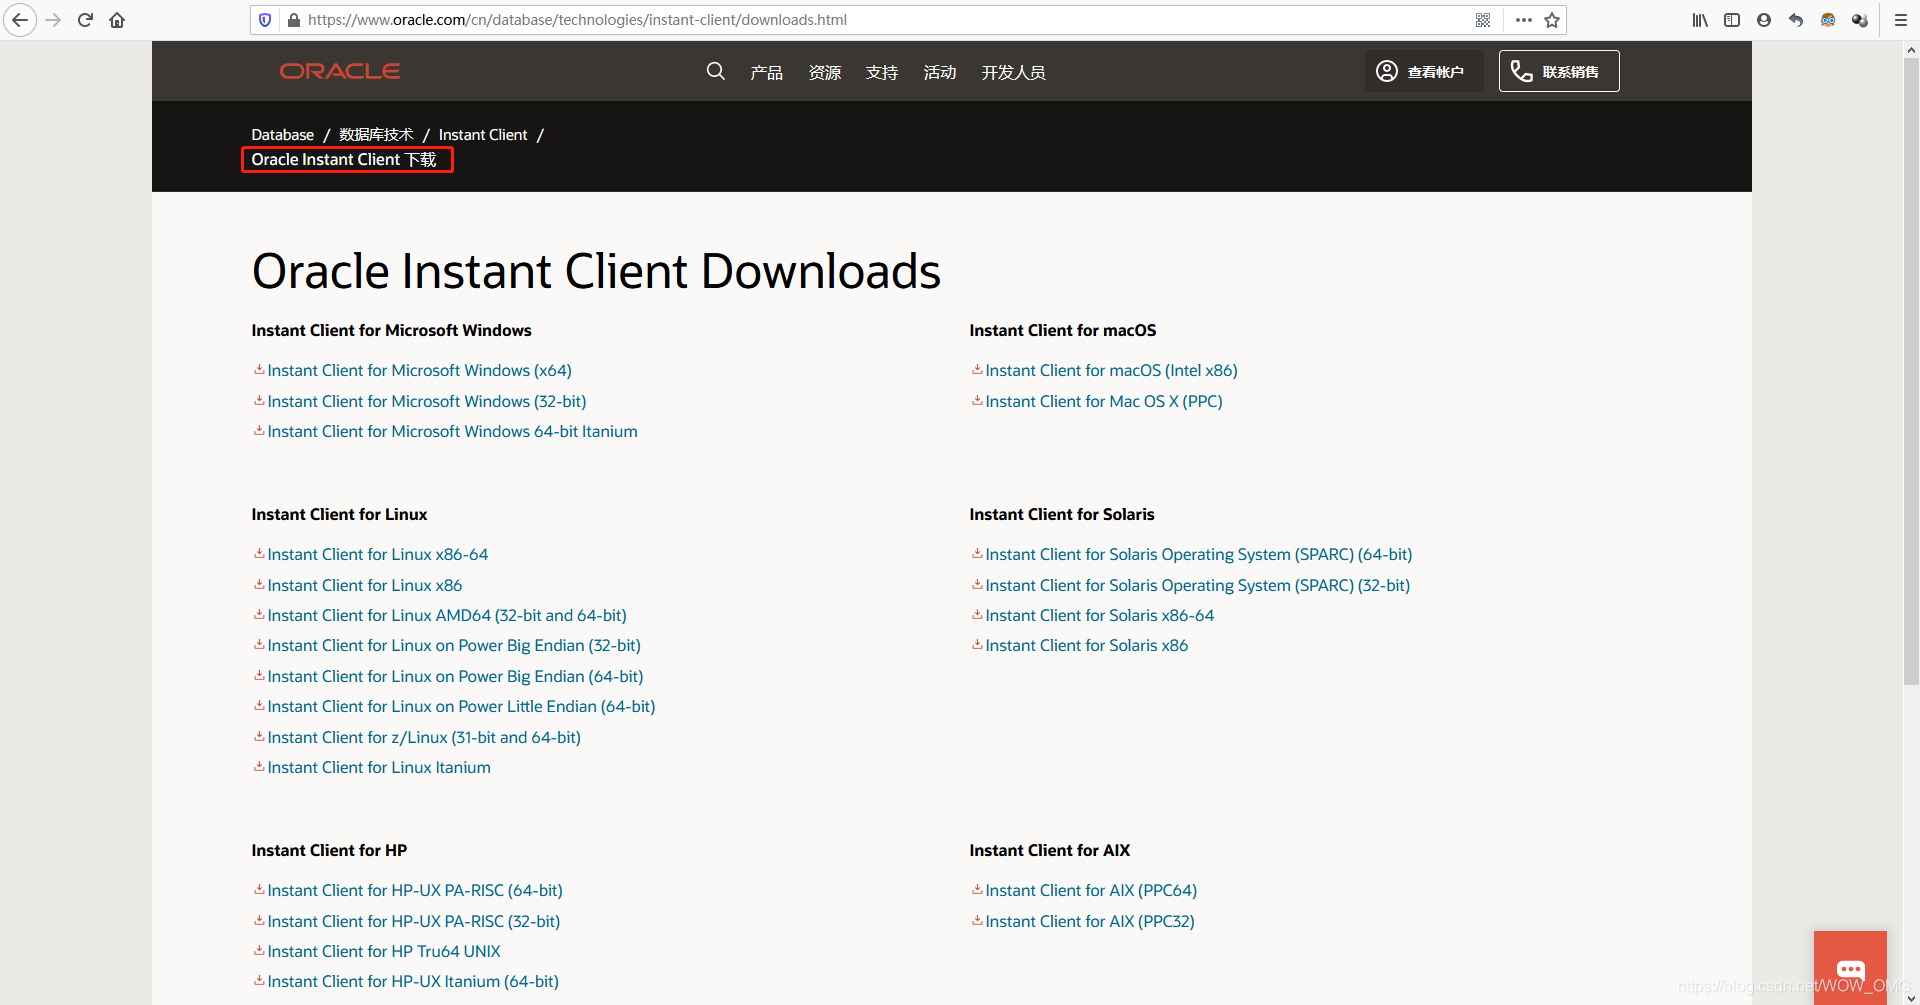
Task: Click the 联系销售 button
Action: coord(1559,71)
